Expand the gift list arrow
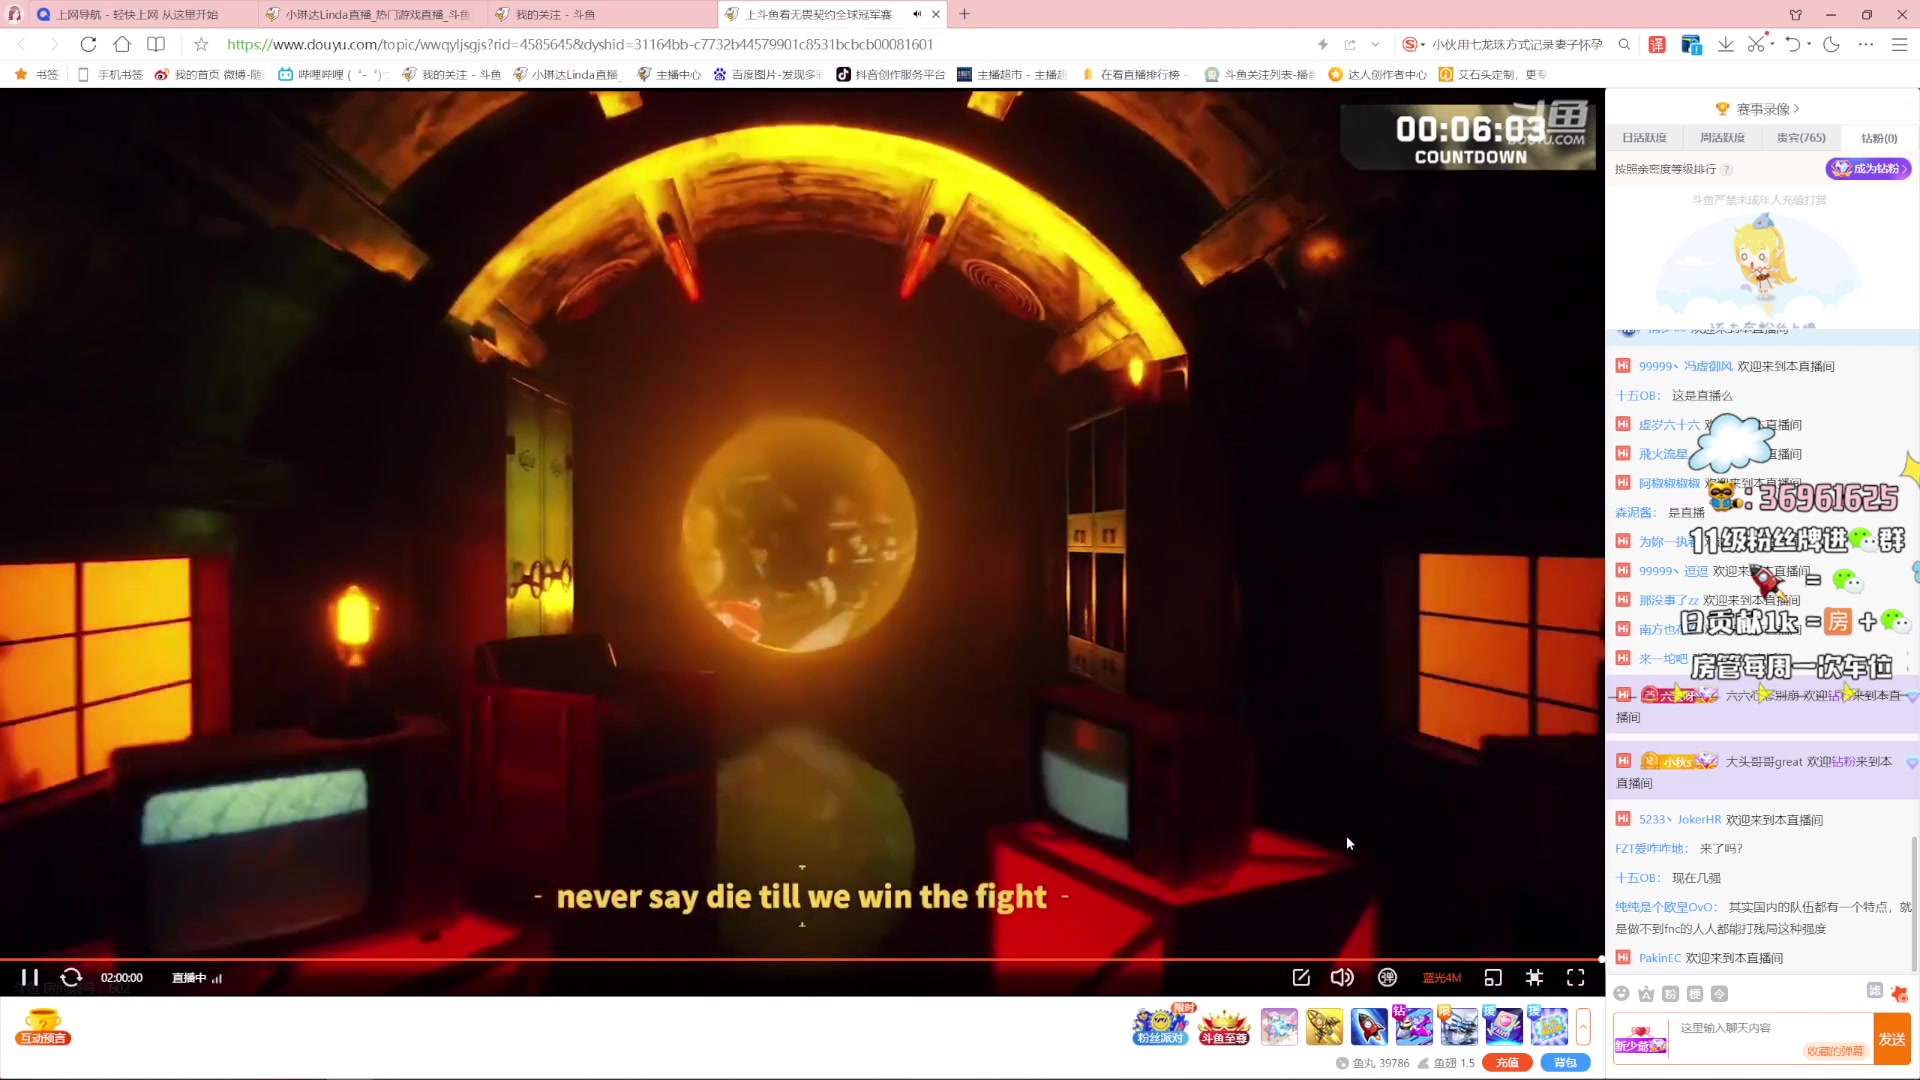1920x1080 pixels. 1583,1026
